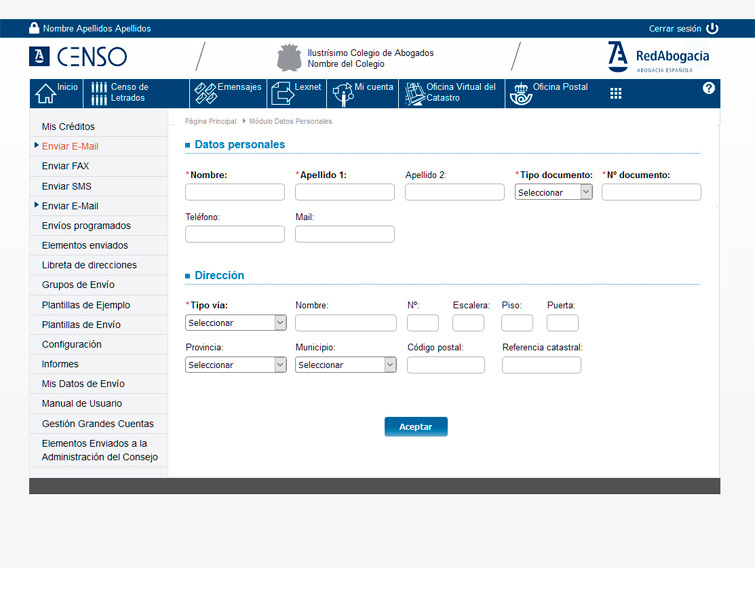Expand the Provincia dropdown
This screenshot has width=755, height=594.
click(x=235, y=365)
